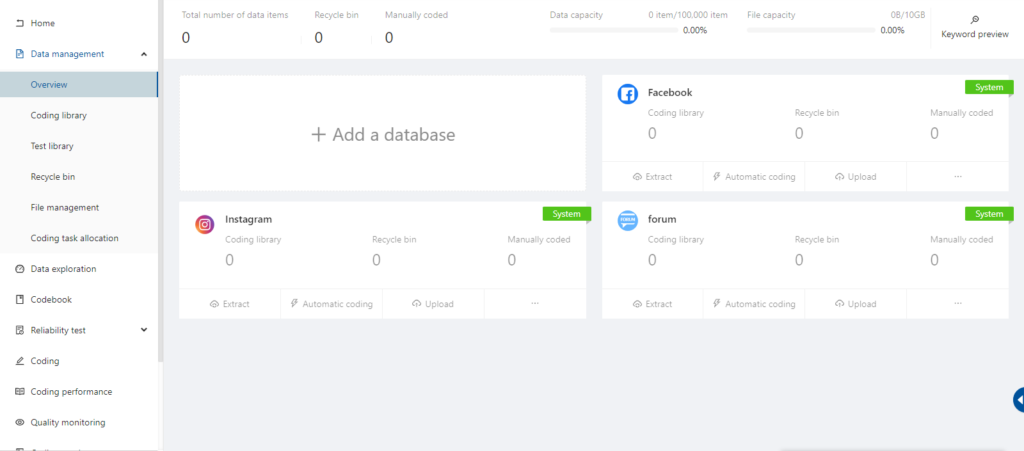This screenshot has height=451, width=1024.
Task: Click the Instagram card Upload cloud icon
Action: click(x=416, y=304)
